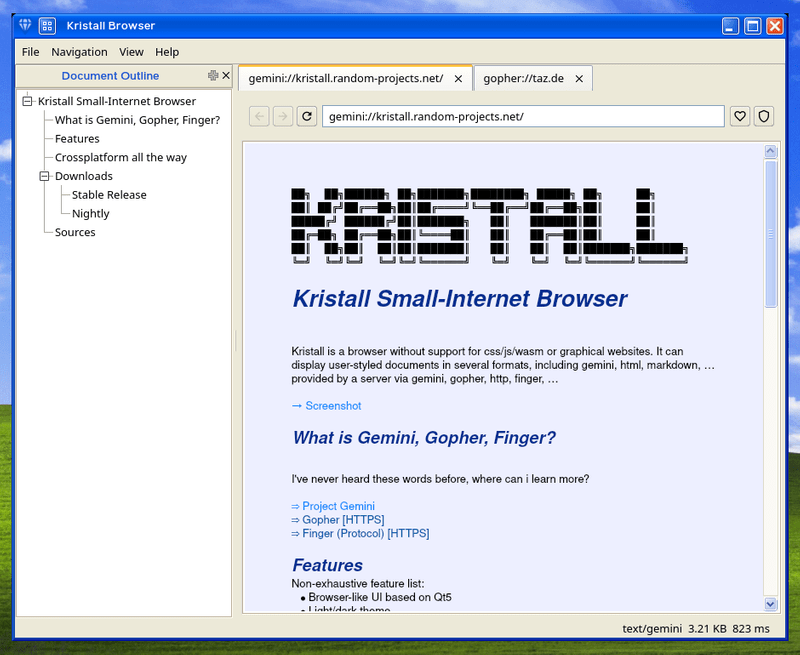The width and height of the screenshot is (800, 655).
Task: Open the Help menu
Action: (x=167, y=52)
